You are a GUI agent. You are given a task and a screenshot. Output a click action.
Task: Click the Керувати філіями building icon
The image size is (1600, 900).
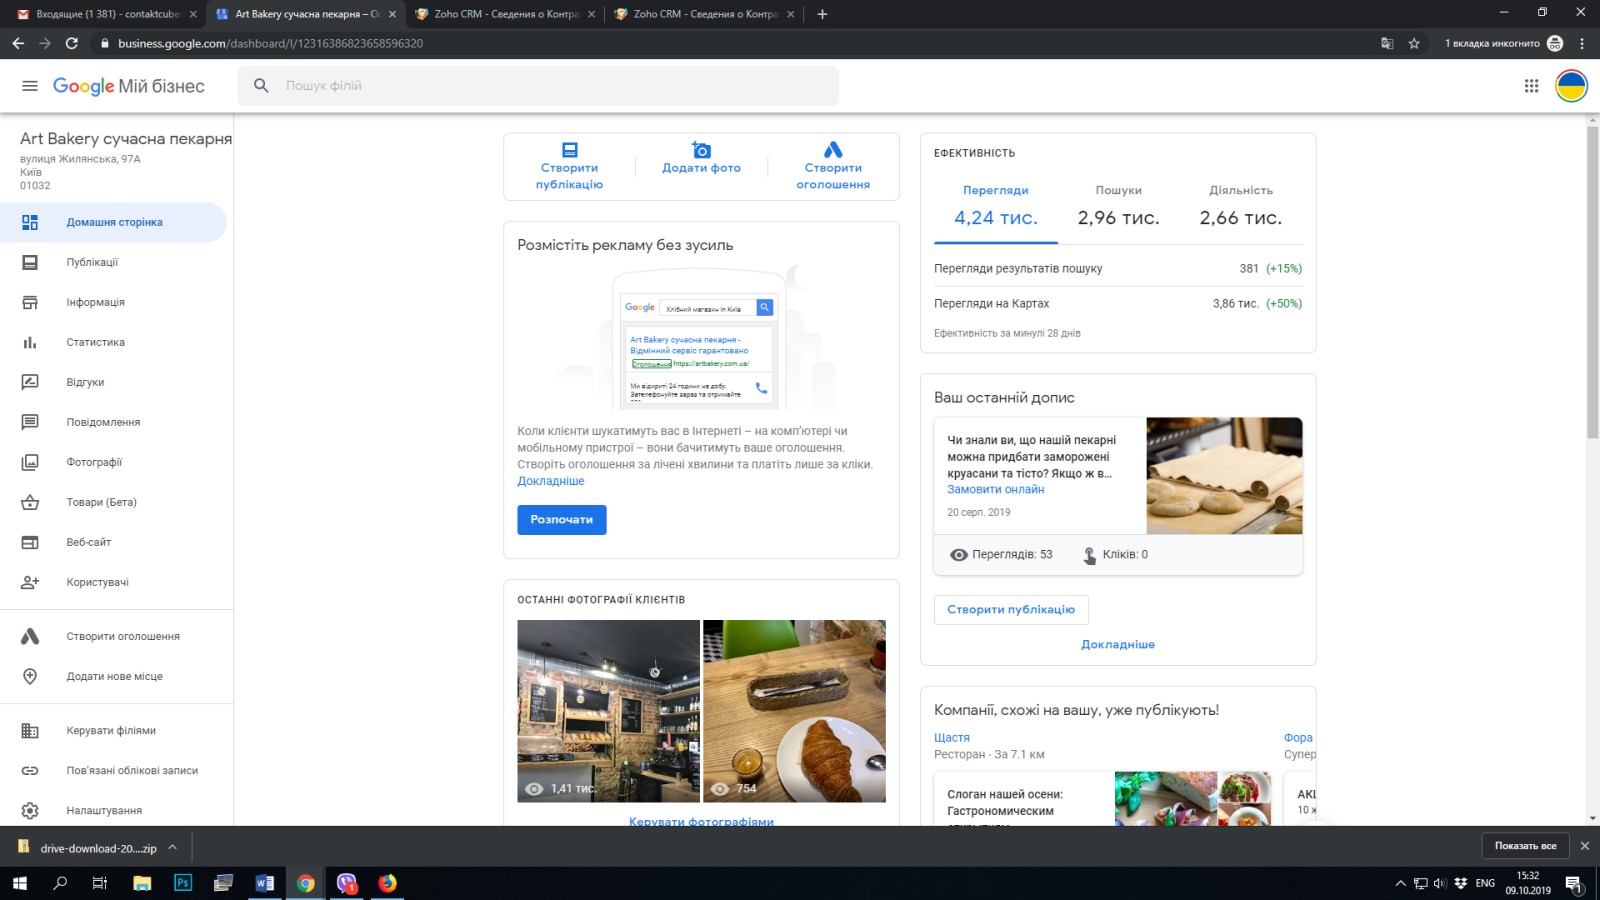pyautogui.click(x=30, y=731)
